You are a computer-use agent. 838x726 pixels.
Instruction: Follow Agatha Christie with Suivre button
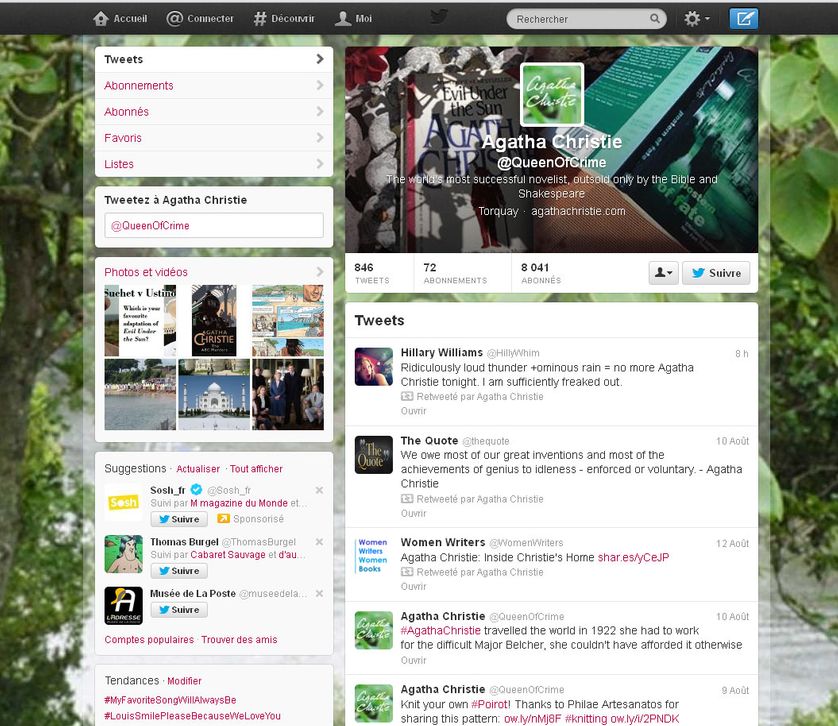point(716,273)
